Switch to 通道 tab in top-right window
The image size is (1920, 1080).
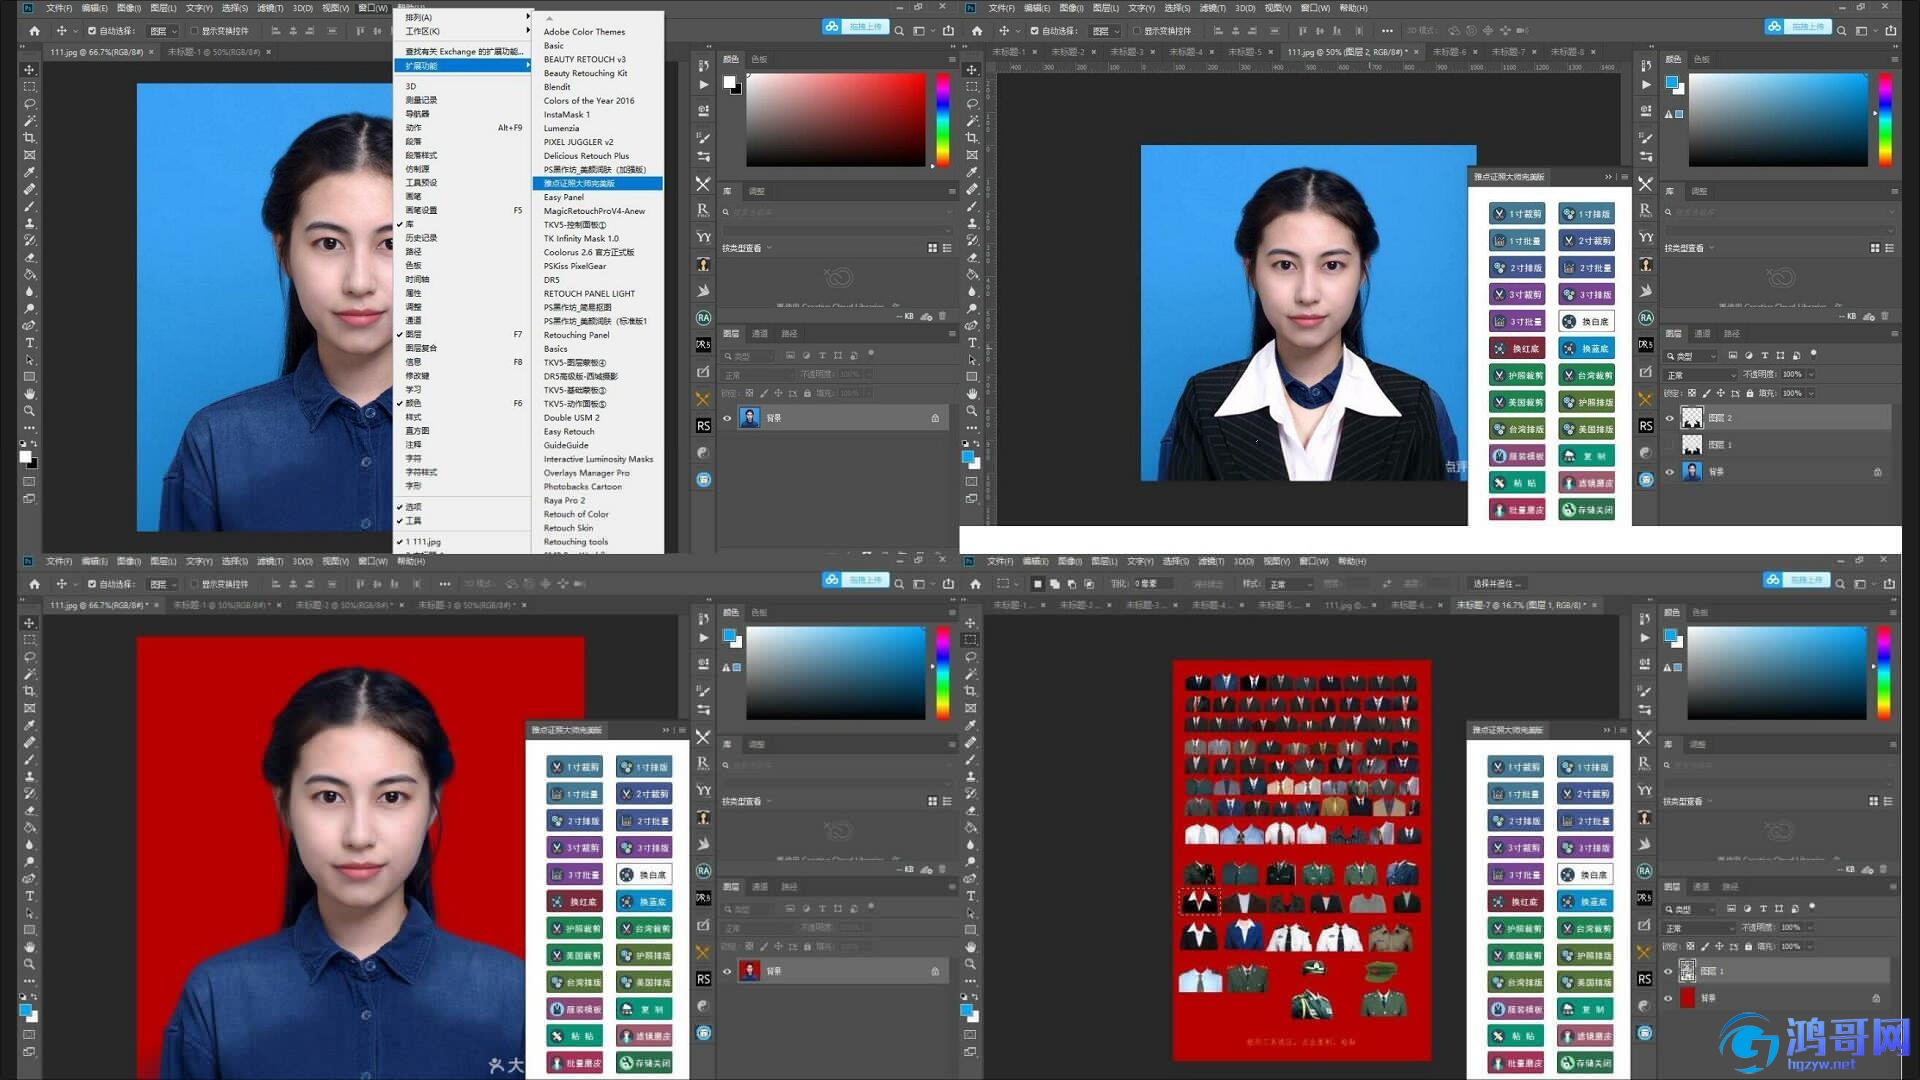pos(1702,334)
